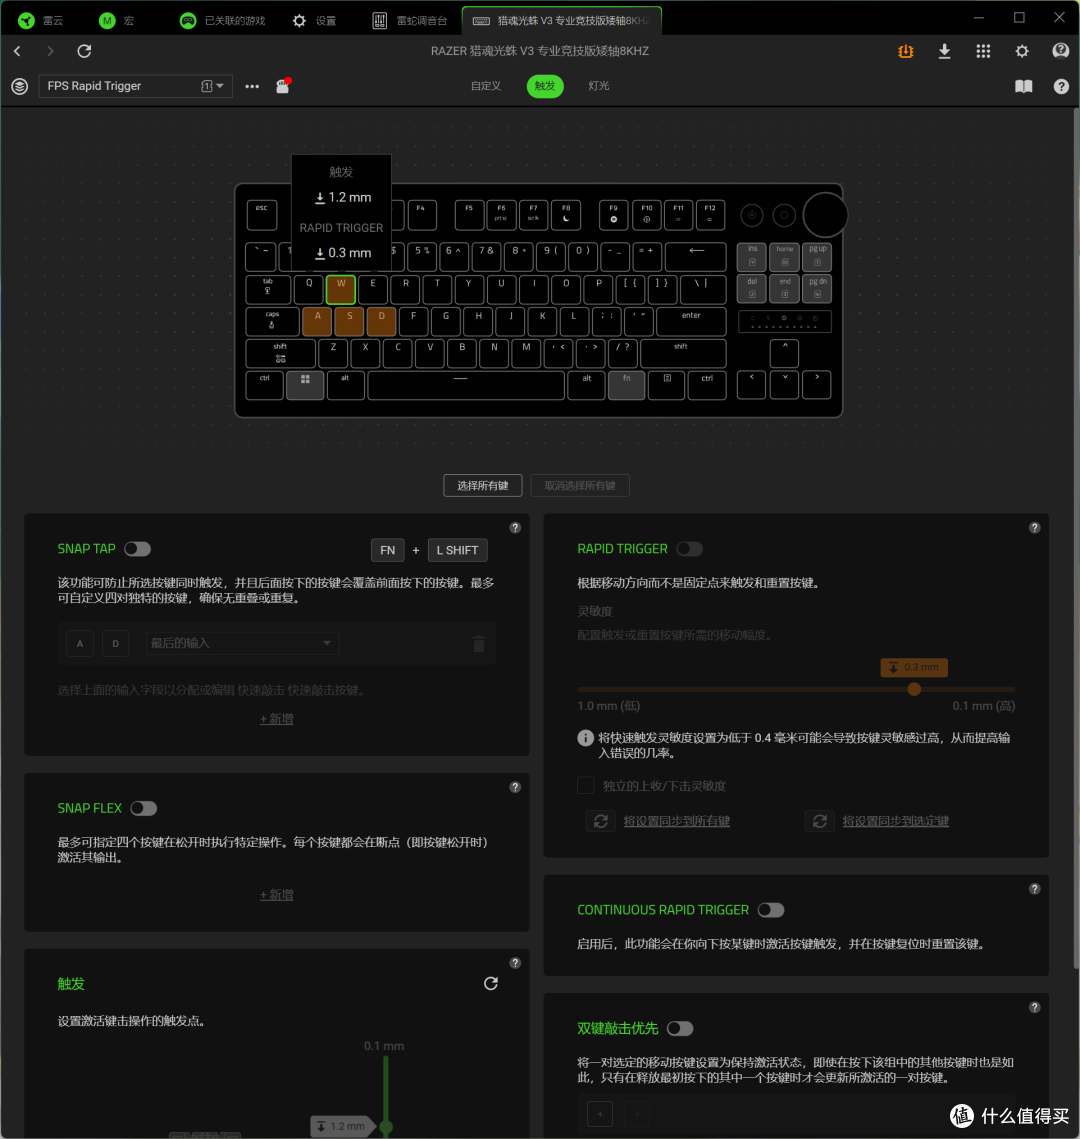Enable CONTINUOUS RAPID TRIGGER switch
This screenshot has height=1139, width=1080.
(771, 909)
